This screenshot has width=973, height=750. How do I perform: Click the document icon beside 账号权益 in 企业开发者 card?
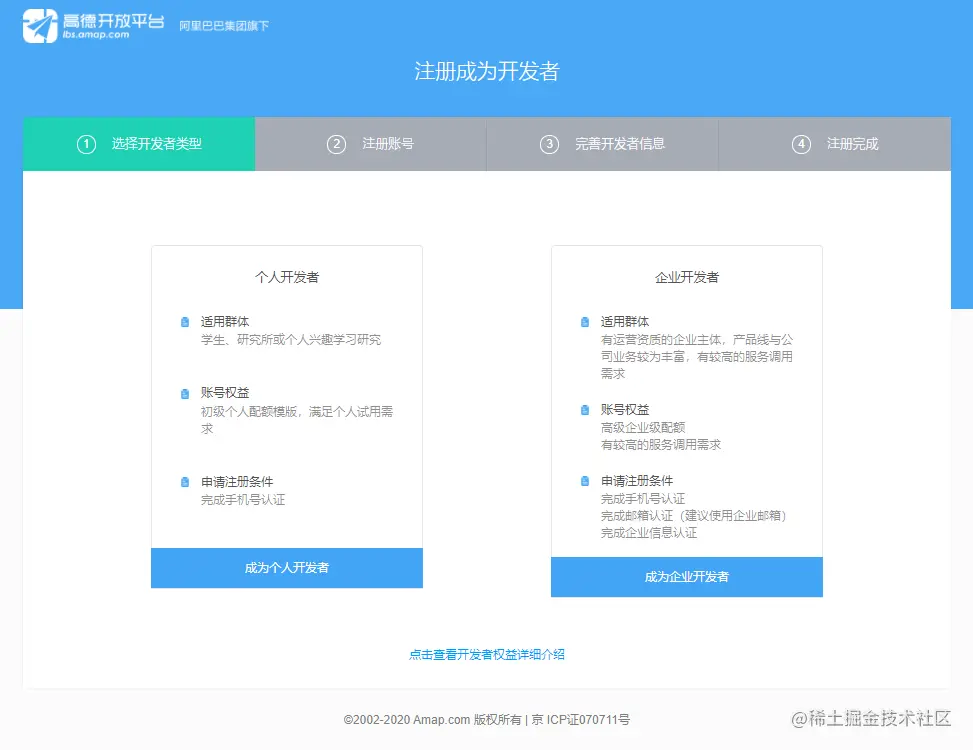pyautogui.click(x=585, y=408)
